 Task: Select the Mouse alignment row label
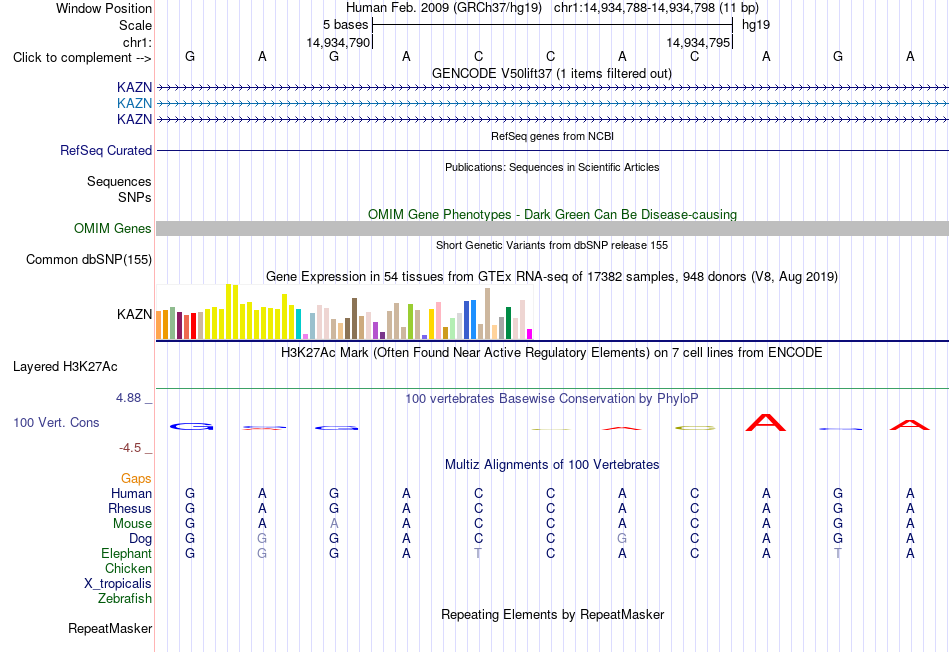click(132, 524)
